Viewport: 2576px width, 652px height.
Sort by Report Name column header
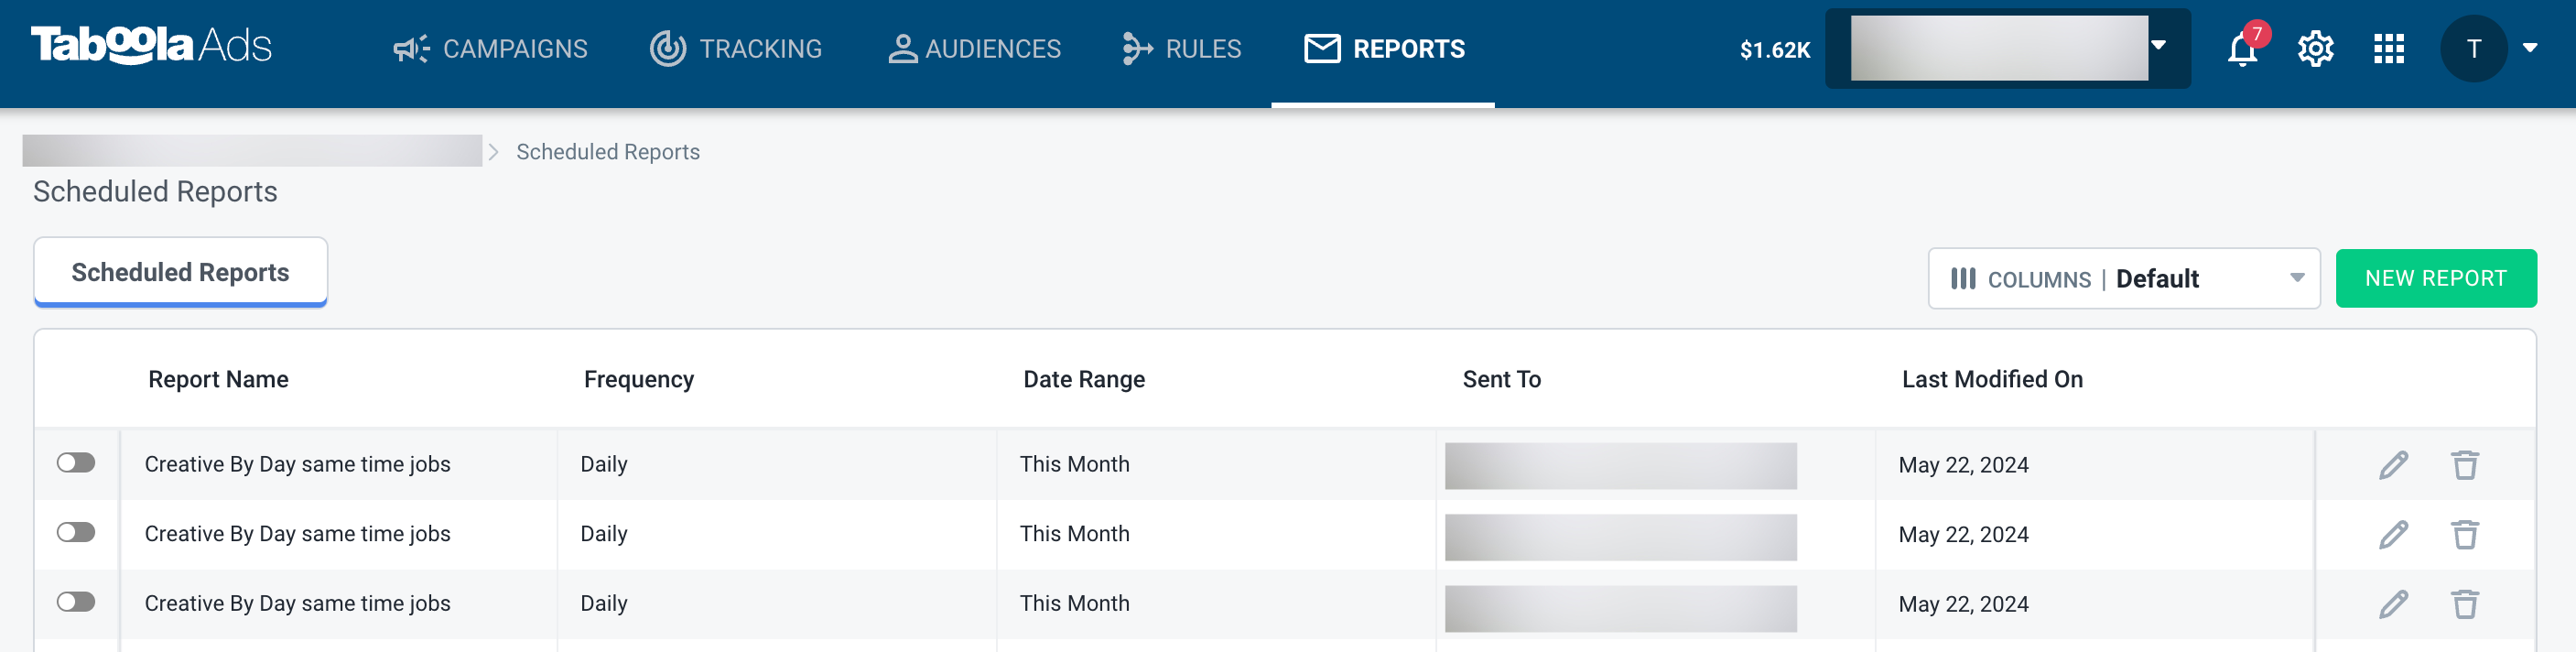point(218,380)
